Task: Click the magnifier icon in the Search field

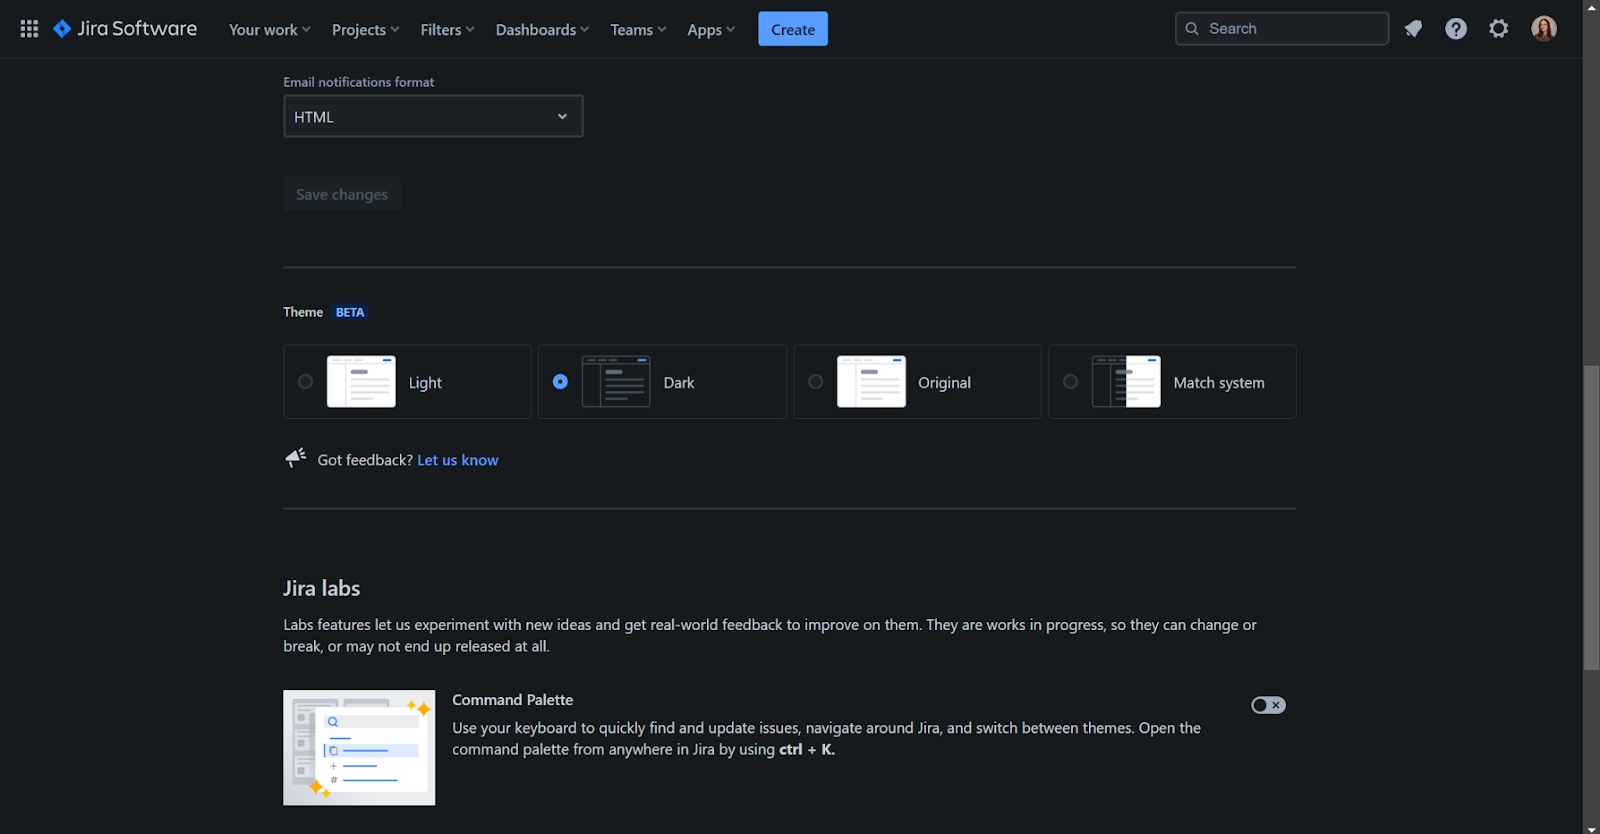Action: [1192, 29]
